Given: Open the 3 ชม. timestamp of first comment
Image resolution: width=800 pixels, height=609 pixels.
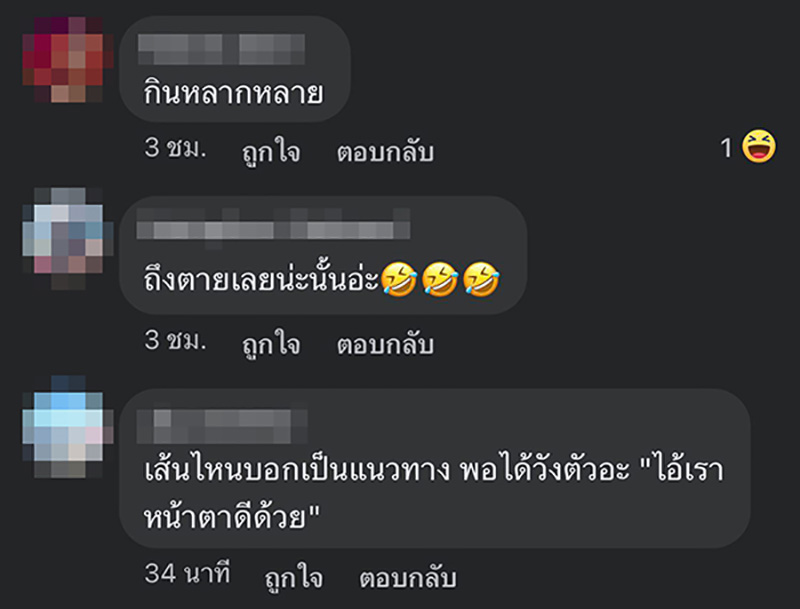Looking at the screenshot, I should tap(176, 148).
